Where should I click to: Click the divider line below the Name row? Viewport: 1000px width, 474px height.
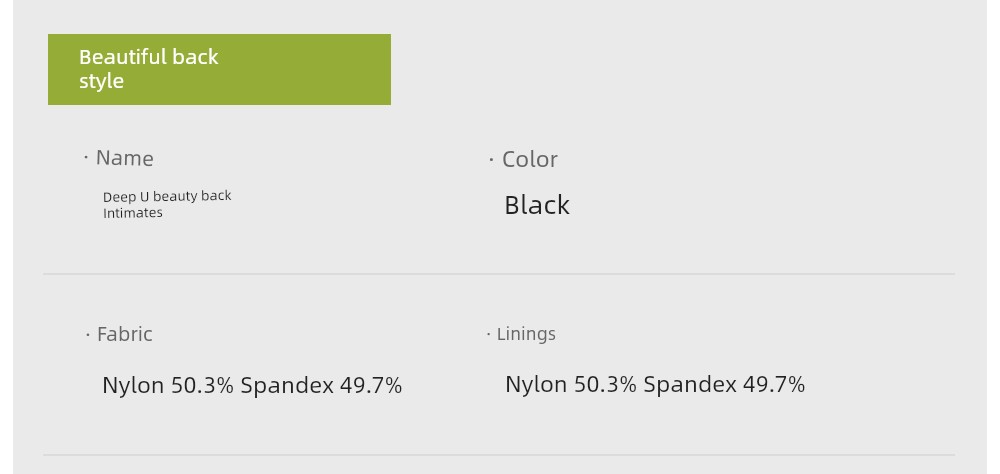click(499, 274)
